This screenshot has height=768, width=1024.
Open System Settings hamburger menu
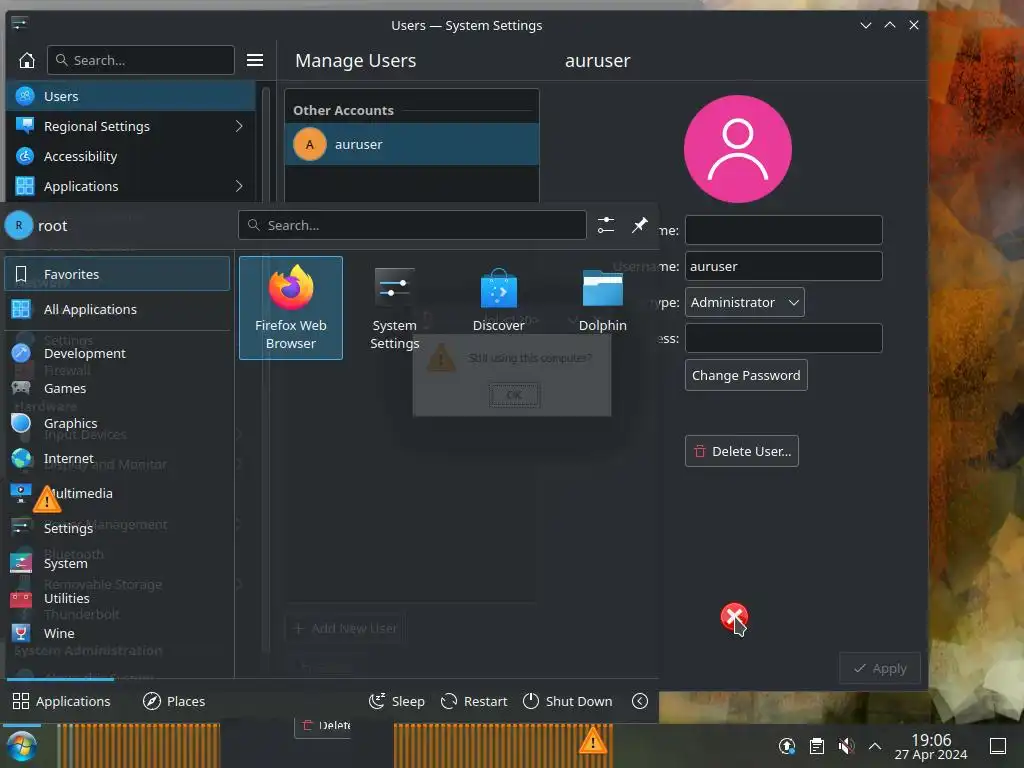255,60
